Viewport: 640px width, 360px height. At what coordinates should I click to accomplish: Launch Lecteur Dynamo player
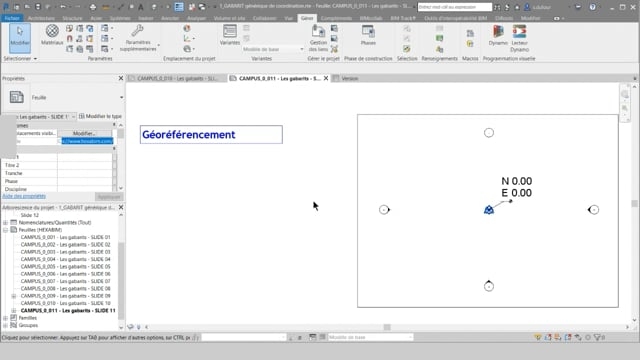(x=520, y=38)
